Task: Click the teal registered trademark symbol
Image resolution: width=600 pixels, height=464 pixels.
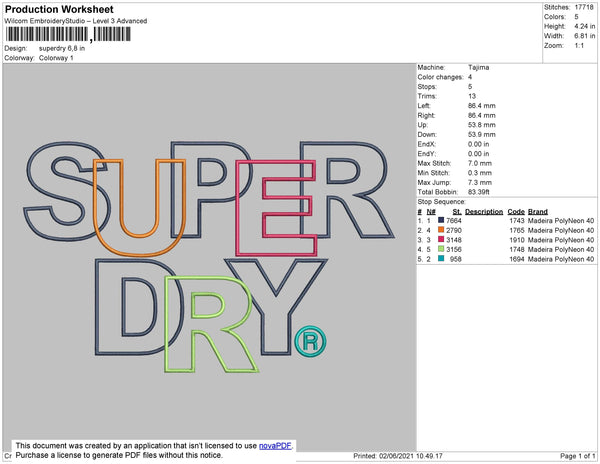Action: tap(310, 342)
